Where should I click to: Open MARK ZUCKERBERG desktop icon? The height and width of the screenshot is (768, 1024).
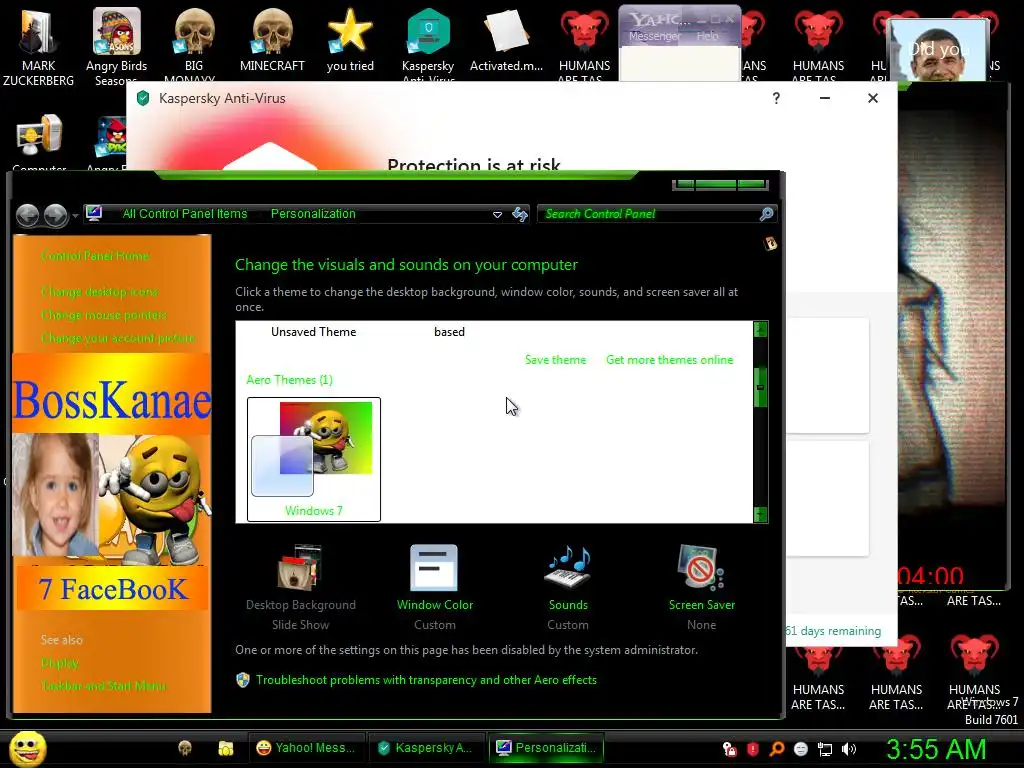pos(39,46)
